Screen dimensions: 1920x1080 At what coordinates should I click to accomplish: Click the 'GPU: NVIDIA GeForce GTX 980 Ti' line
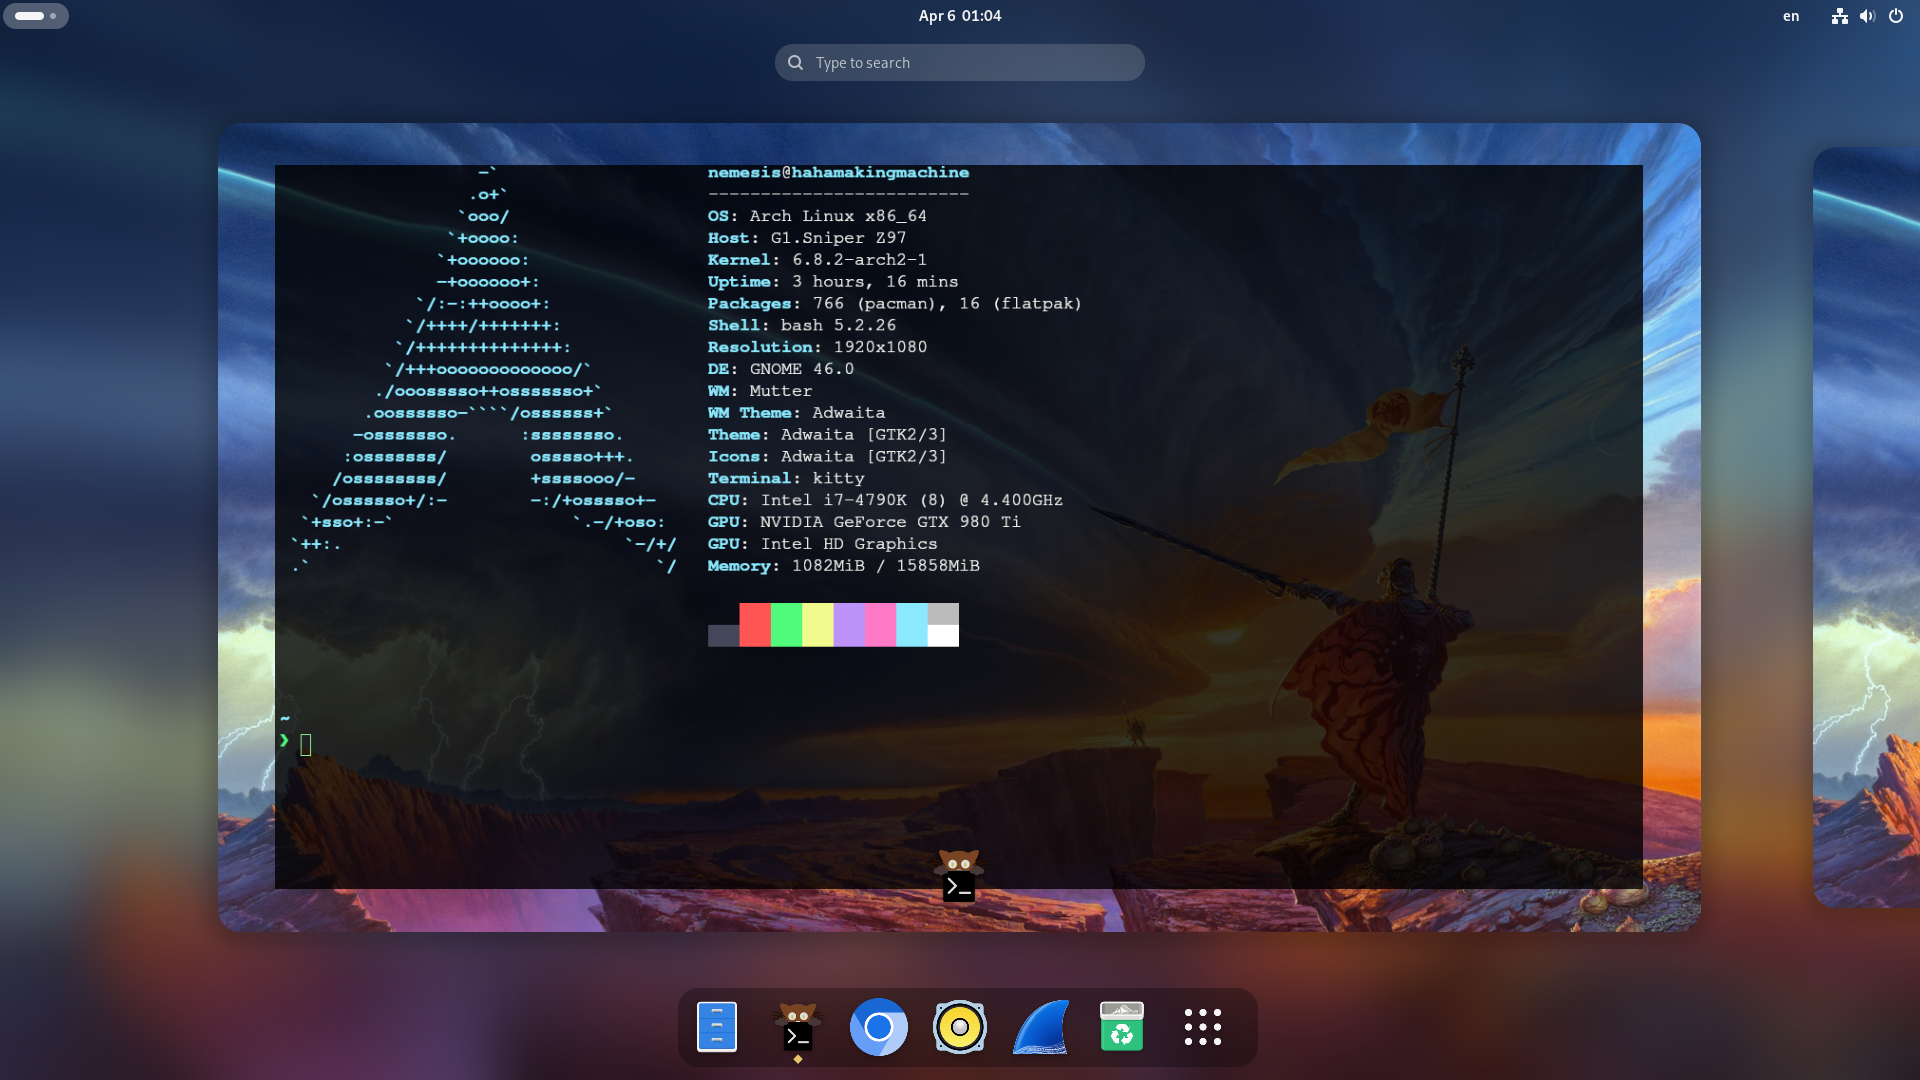point(864,522)
